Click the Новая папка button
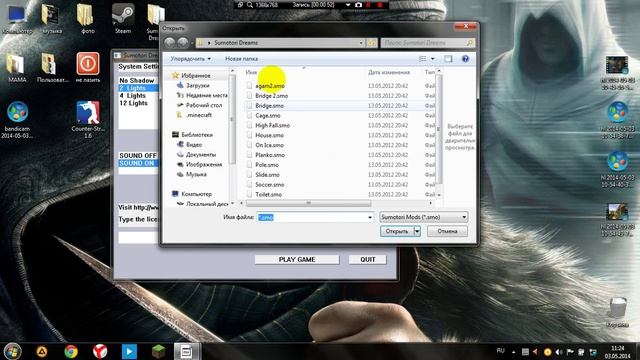640x360 pixels. [x=241, y=59]
